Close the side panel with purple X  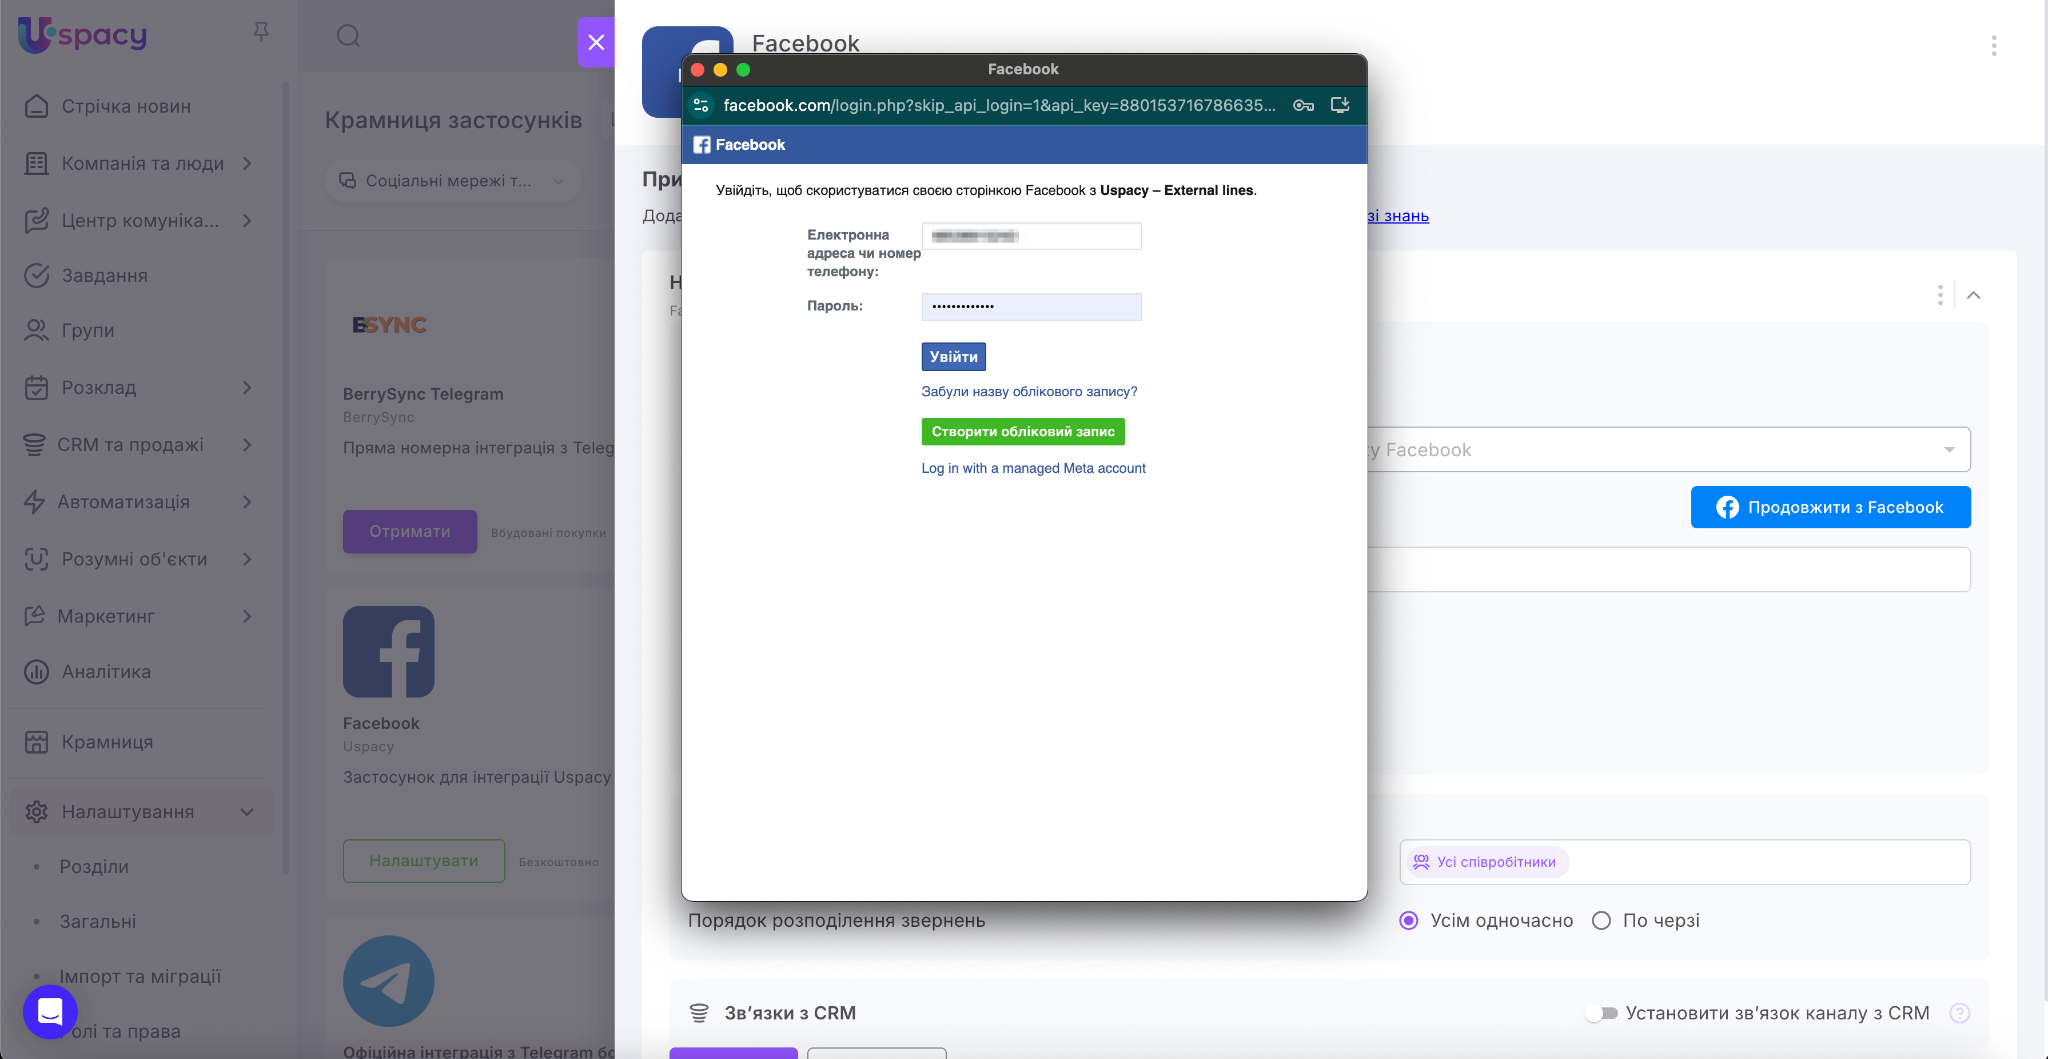click(x=596, y=42)
